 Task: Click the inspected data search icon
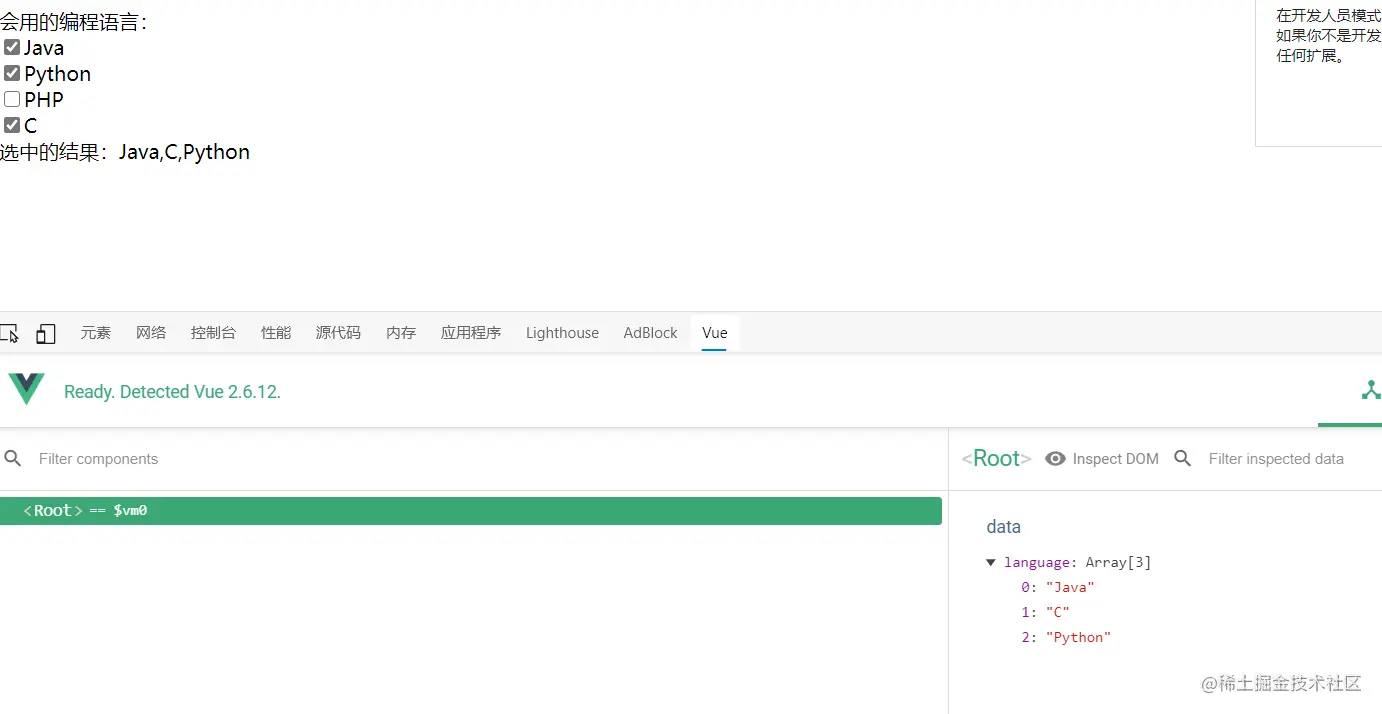click(x=1183, y=458)
